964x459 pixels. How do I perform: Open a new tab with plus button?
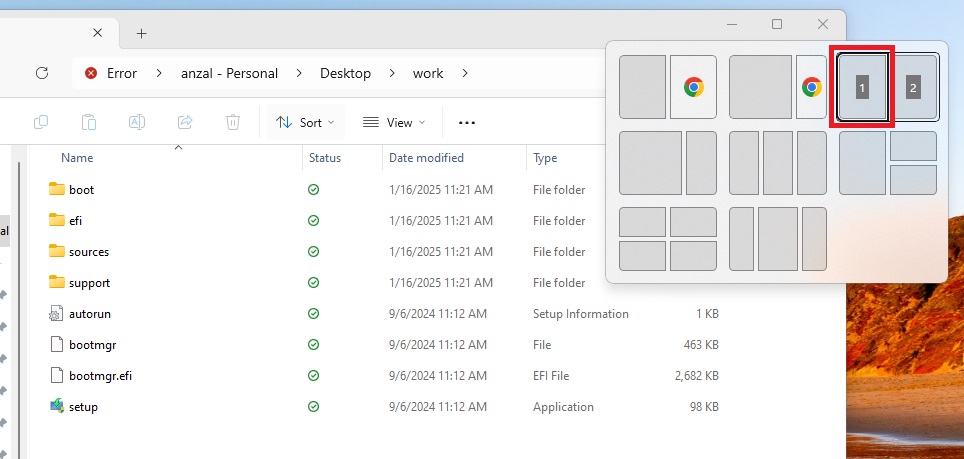click(141, 33)
